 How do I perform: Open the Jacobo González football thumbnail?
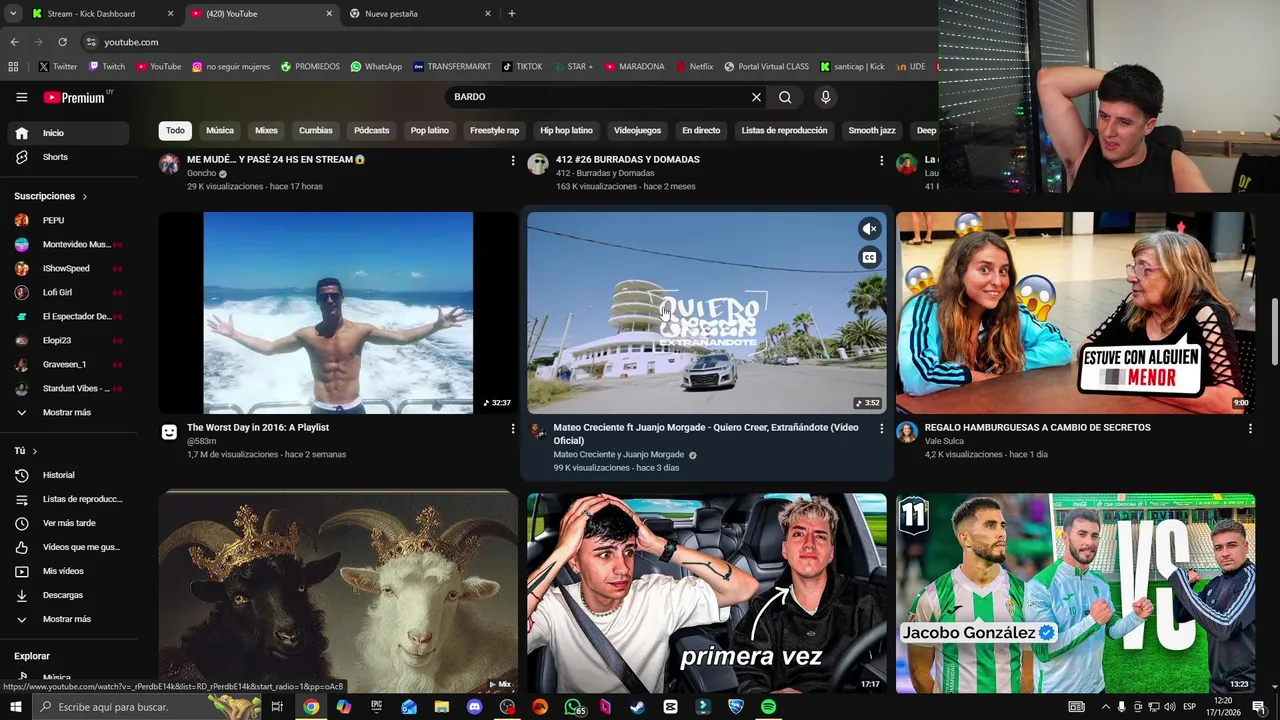pos(1076,592)
